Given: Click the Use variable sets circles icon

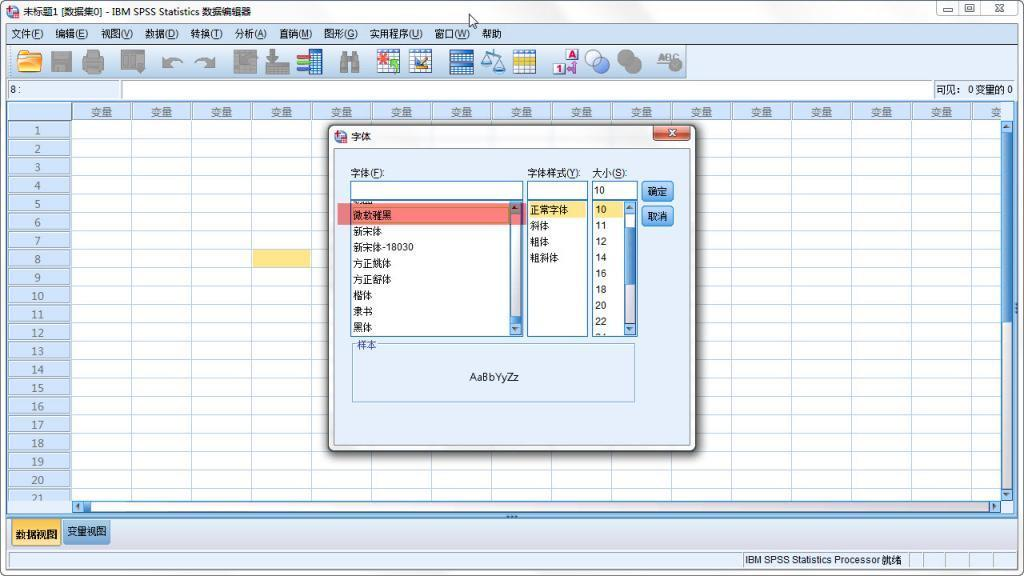Looking at the screenshot, I should (x=597, y=62).
